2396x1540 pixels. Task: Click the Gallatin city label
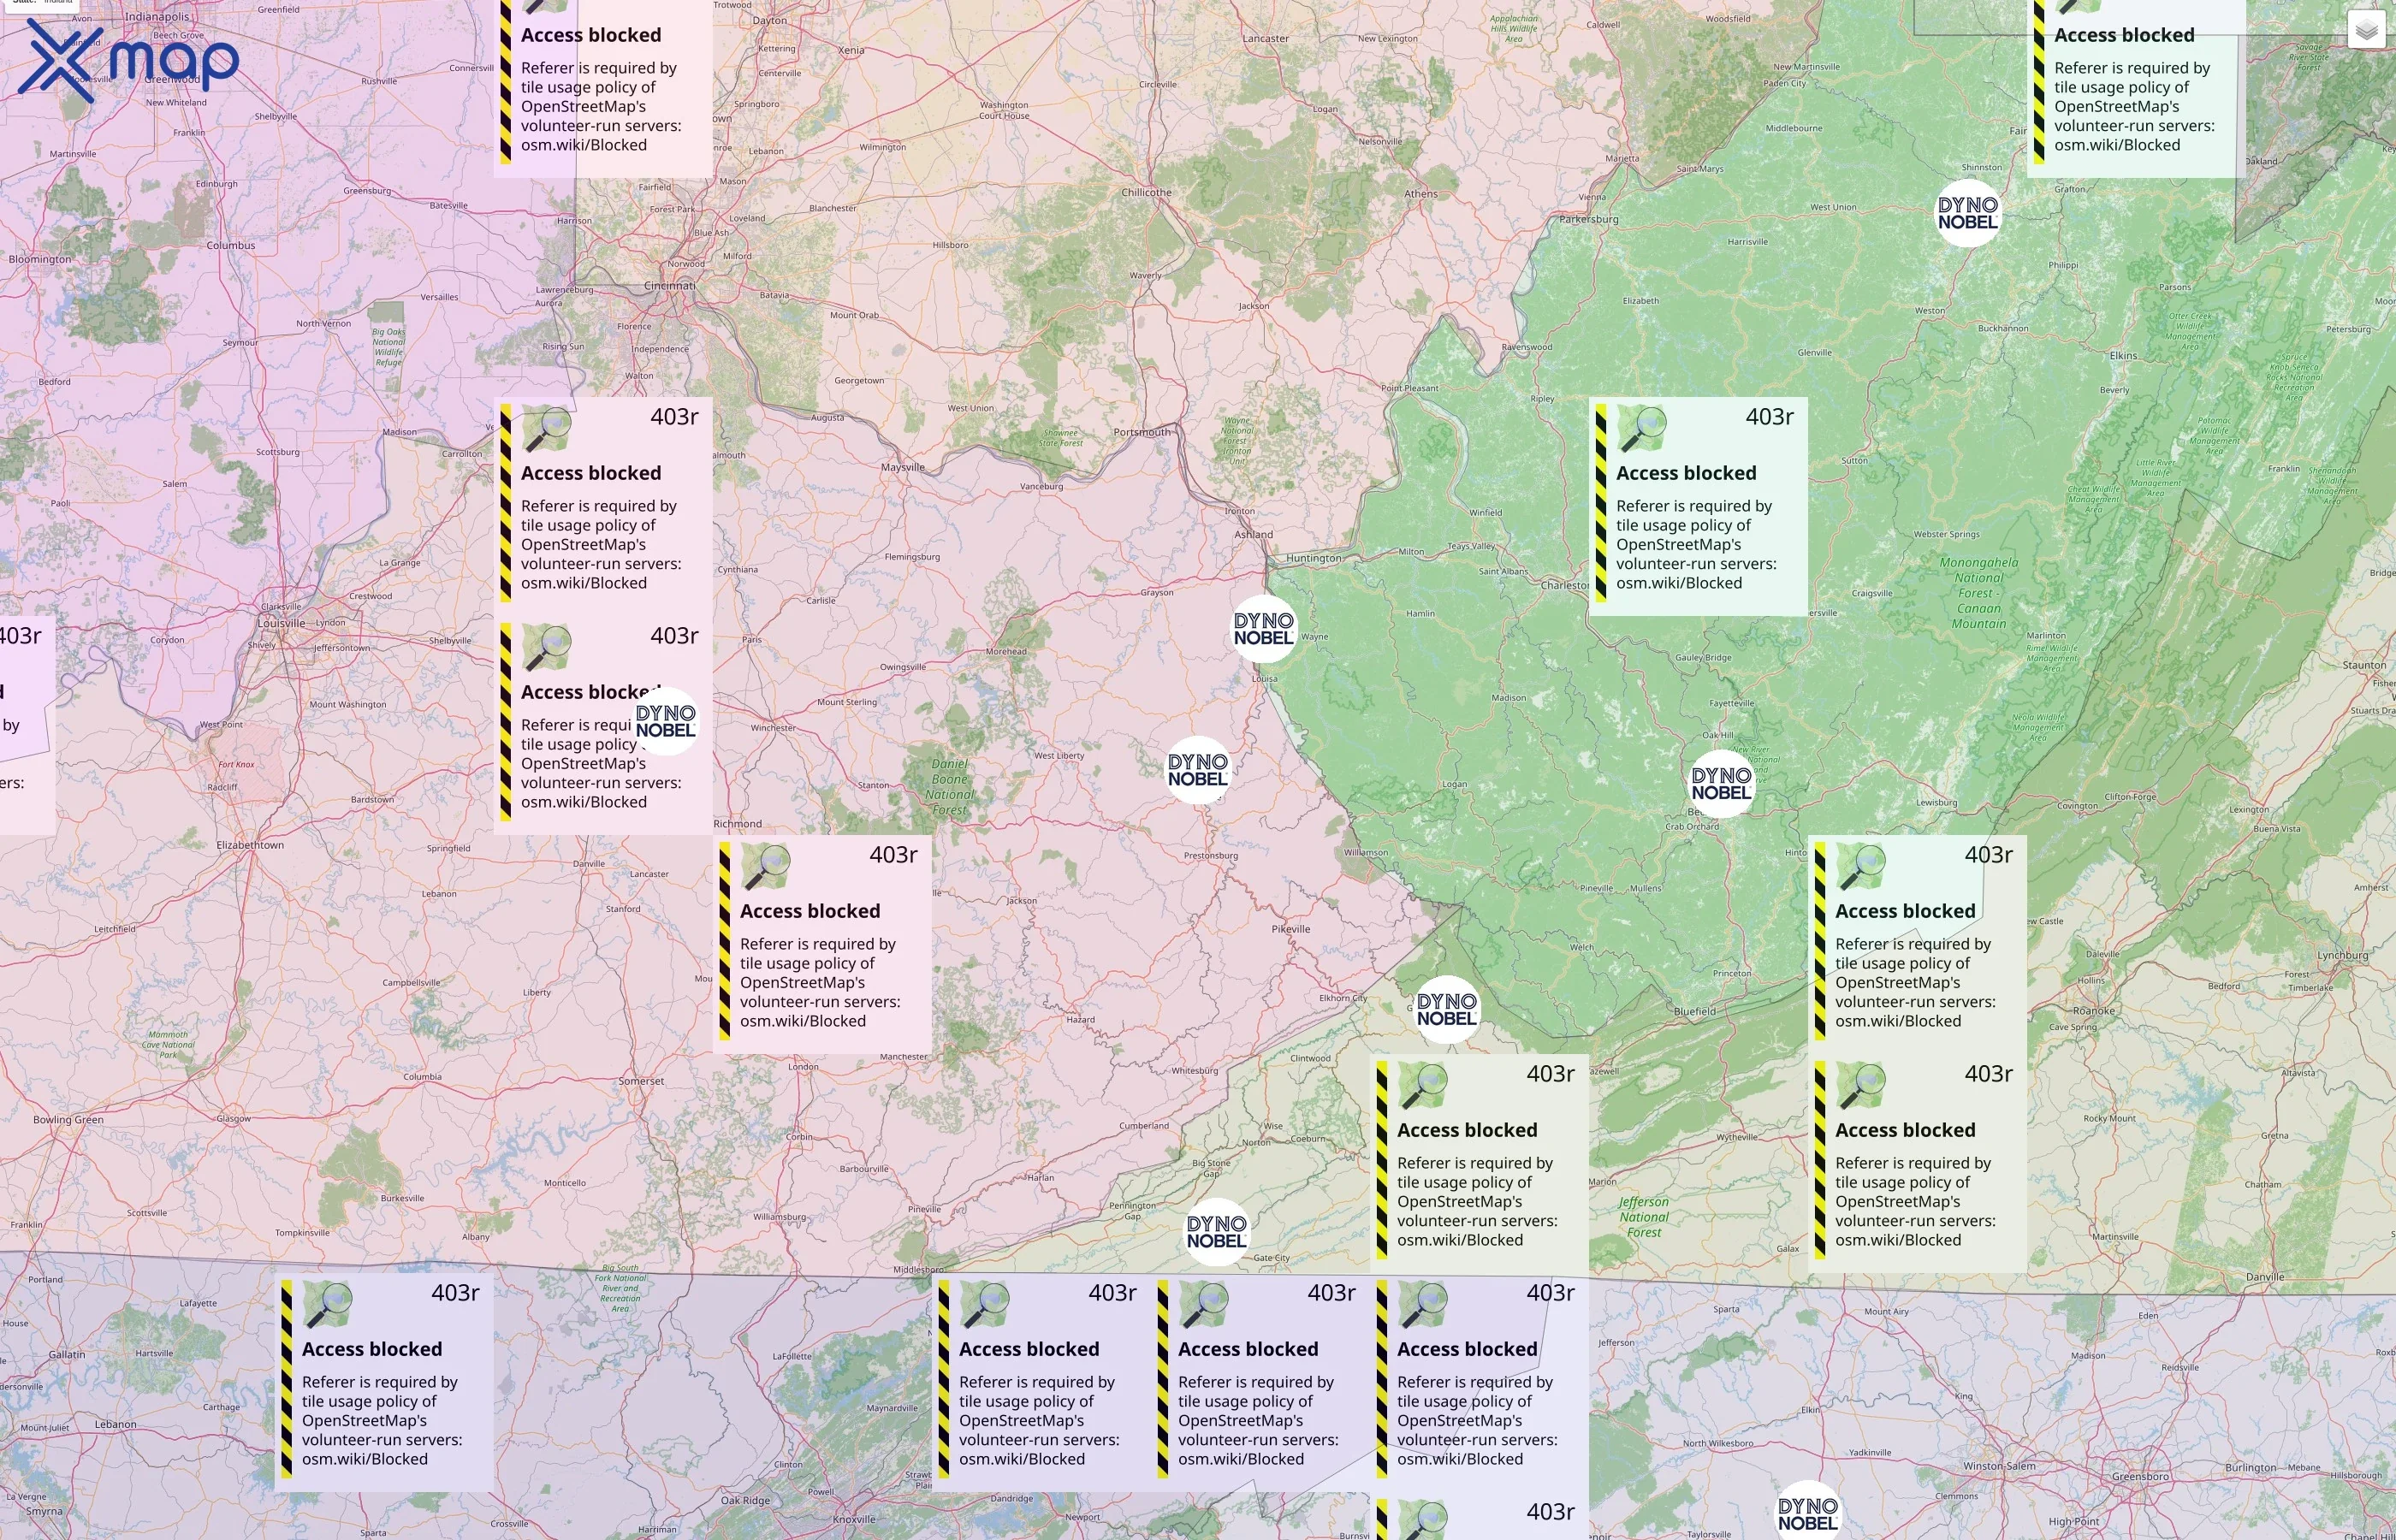(67, 1355)
